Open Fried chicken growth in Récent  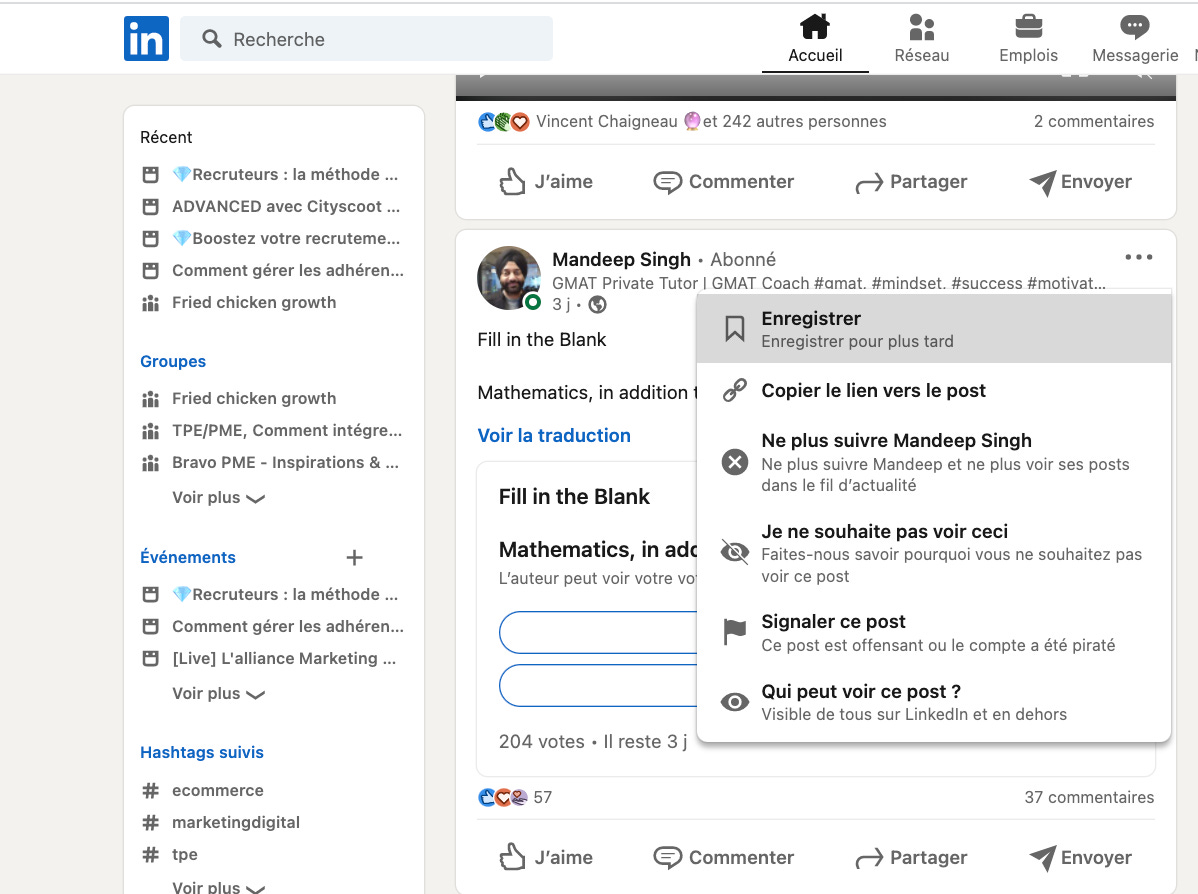[254, 303]
